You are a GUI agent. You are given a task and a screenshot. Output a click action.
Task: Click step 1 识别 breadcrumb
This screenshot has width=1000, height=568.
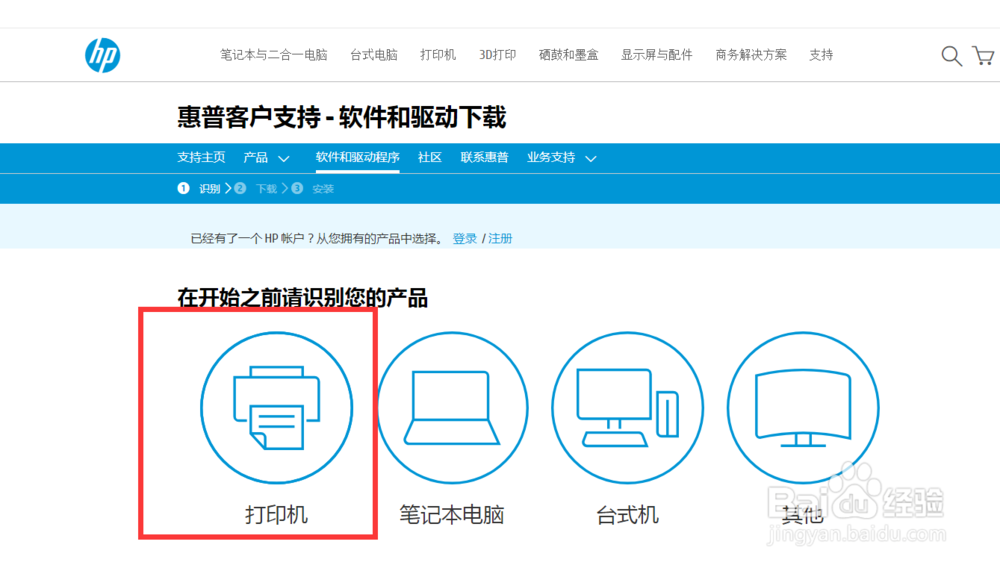[199, 189]
